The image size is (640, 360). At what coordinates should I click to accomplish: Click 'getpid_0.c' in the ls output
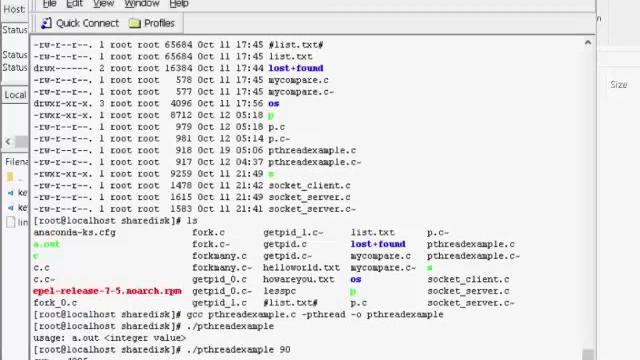220,280
